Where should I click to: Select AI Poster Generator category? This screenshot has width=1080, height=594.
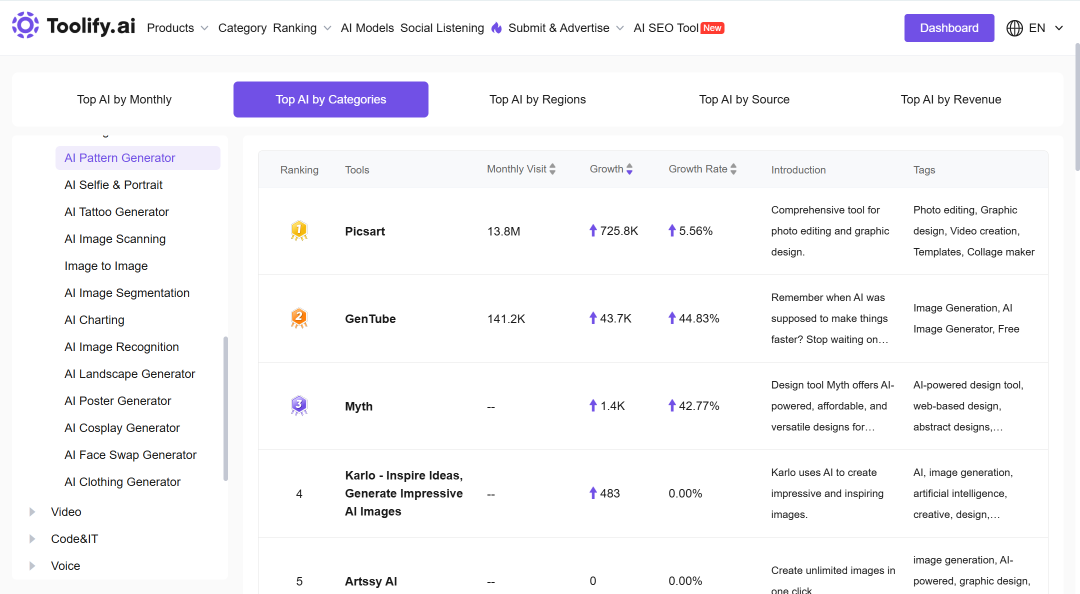tap(118, 400)
